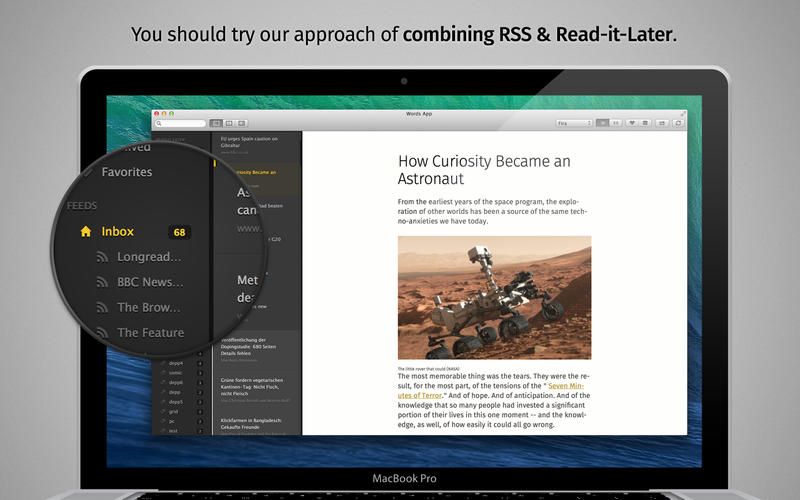Viewport: 800px width, 500px height.
Task: Click the RSS icon beside Longread feed
Action: pyautogui.click(x=101, y=257)
